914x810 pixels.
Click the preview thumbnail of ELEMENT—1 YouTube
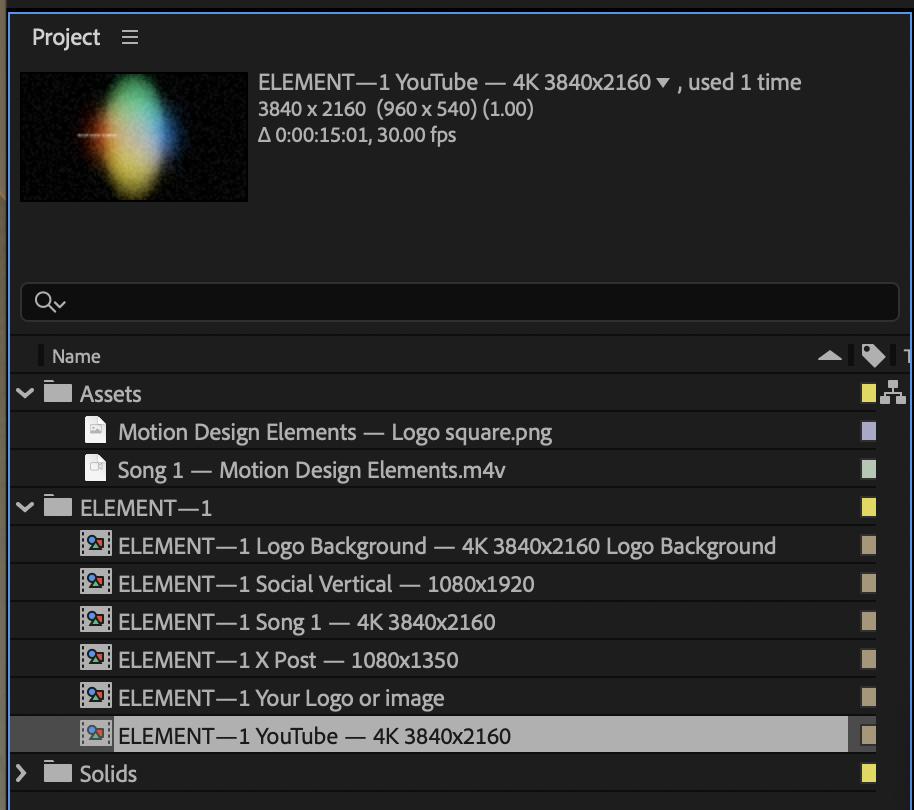tap(133, 136)
